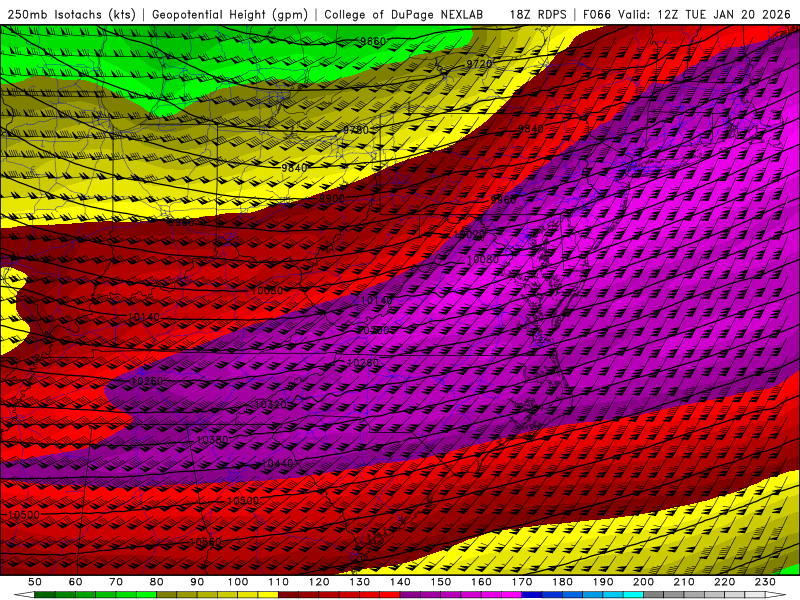800x600 pixels.
Task: Click the purple swatch below legend 140
Action: [x=410, y=595]
